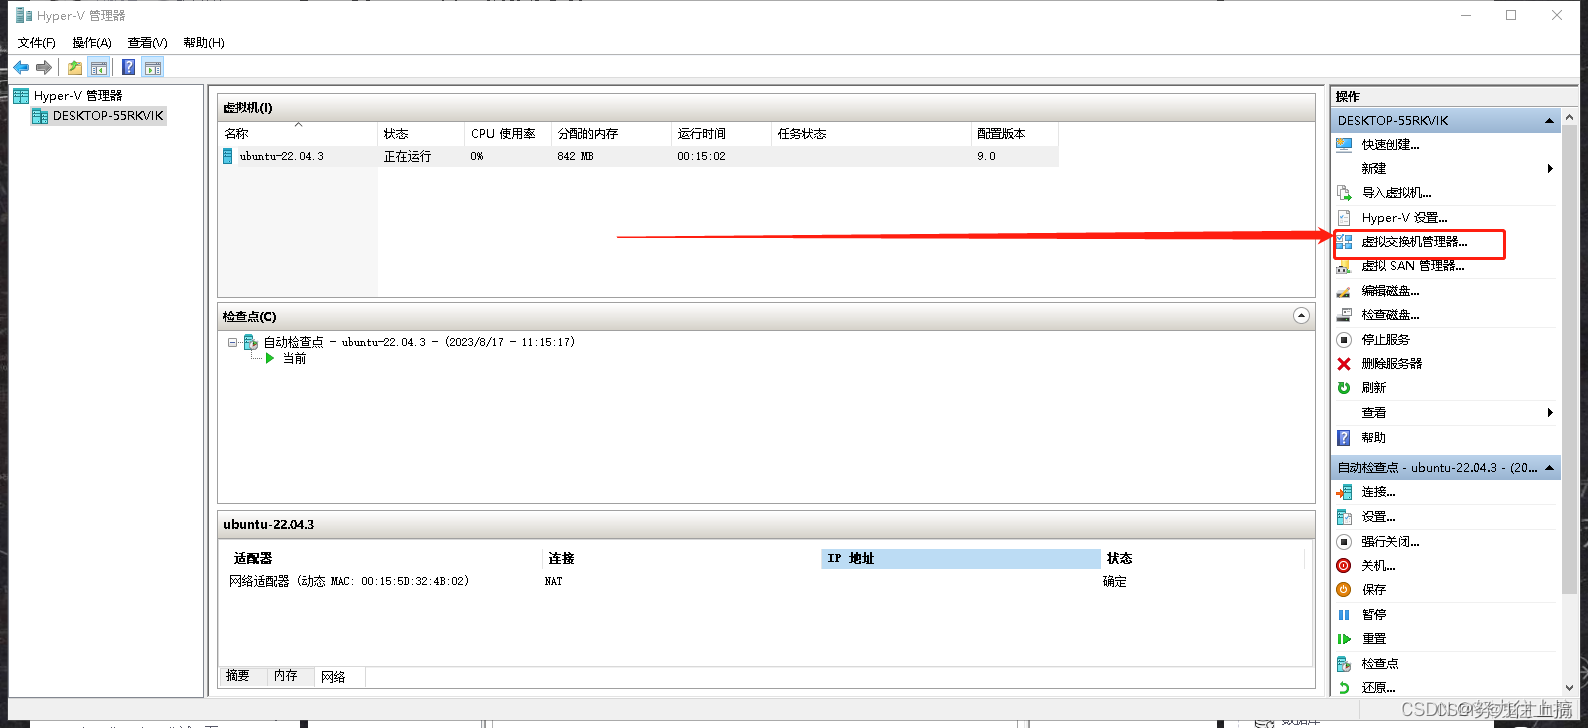Click the red X 删除服务器 icon
Viewport: 1588px width, 728px height.
1344,364
